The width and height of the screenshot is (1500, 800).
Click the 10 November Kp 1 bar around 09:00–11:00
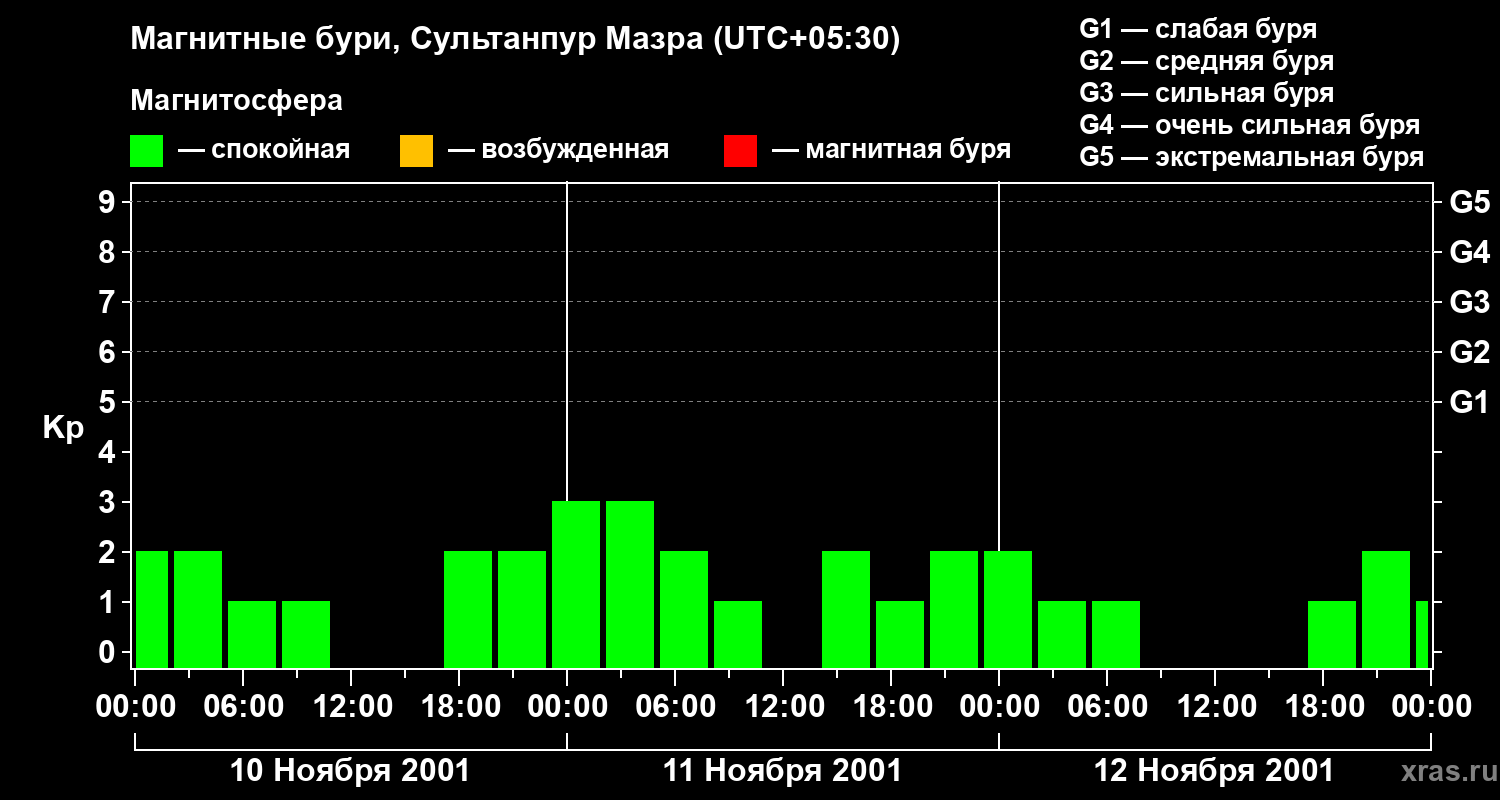pyautogui.click(x=306, y=634)
